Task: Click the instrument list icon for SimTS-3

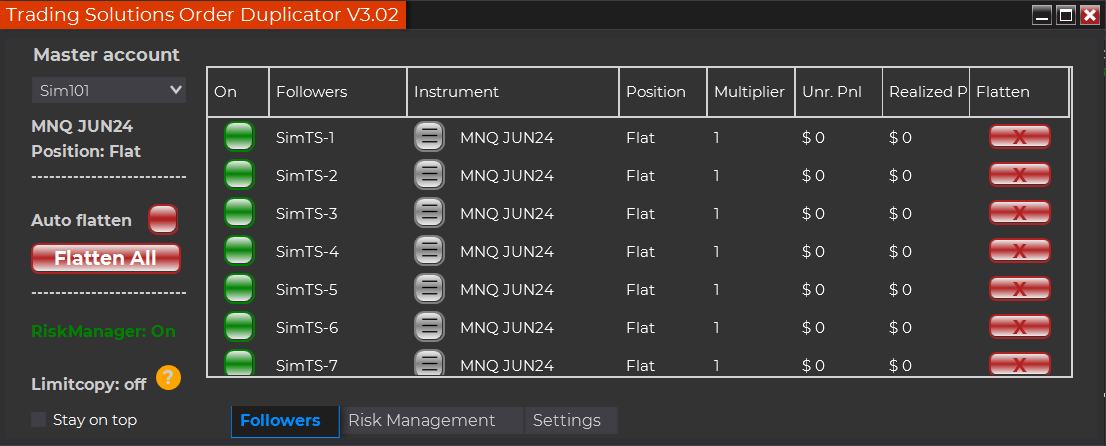Action: click(429, 213)
